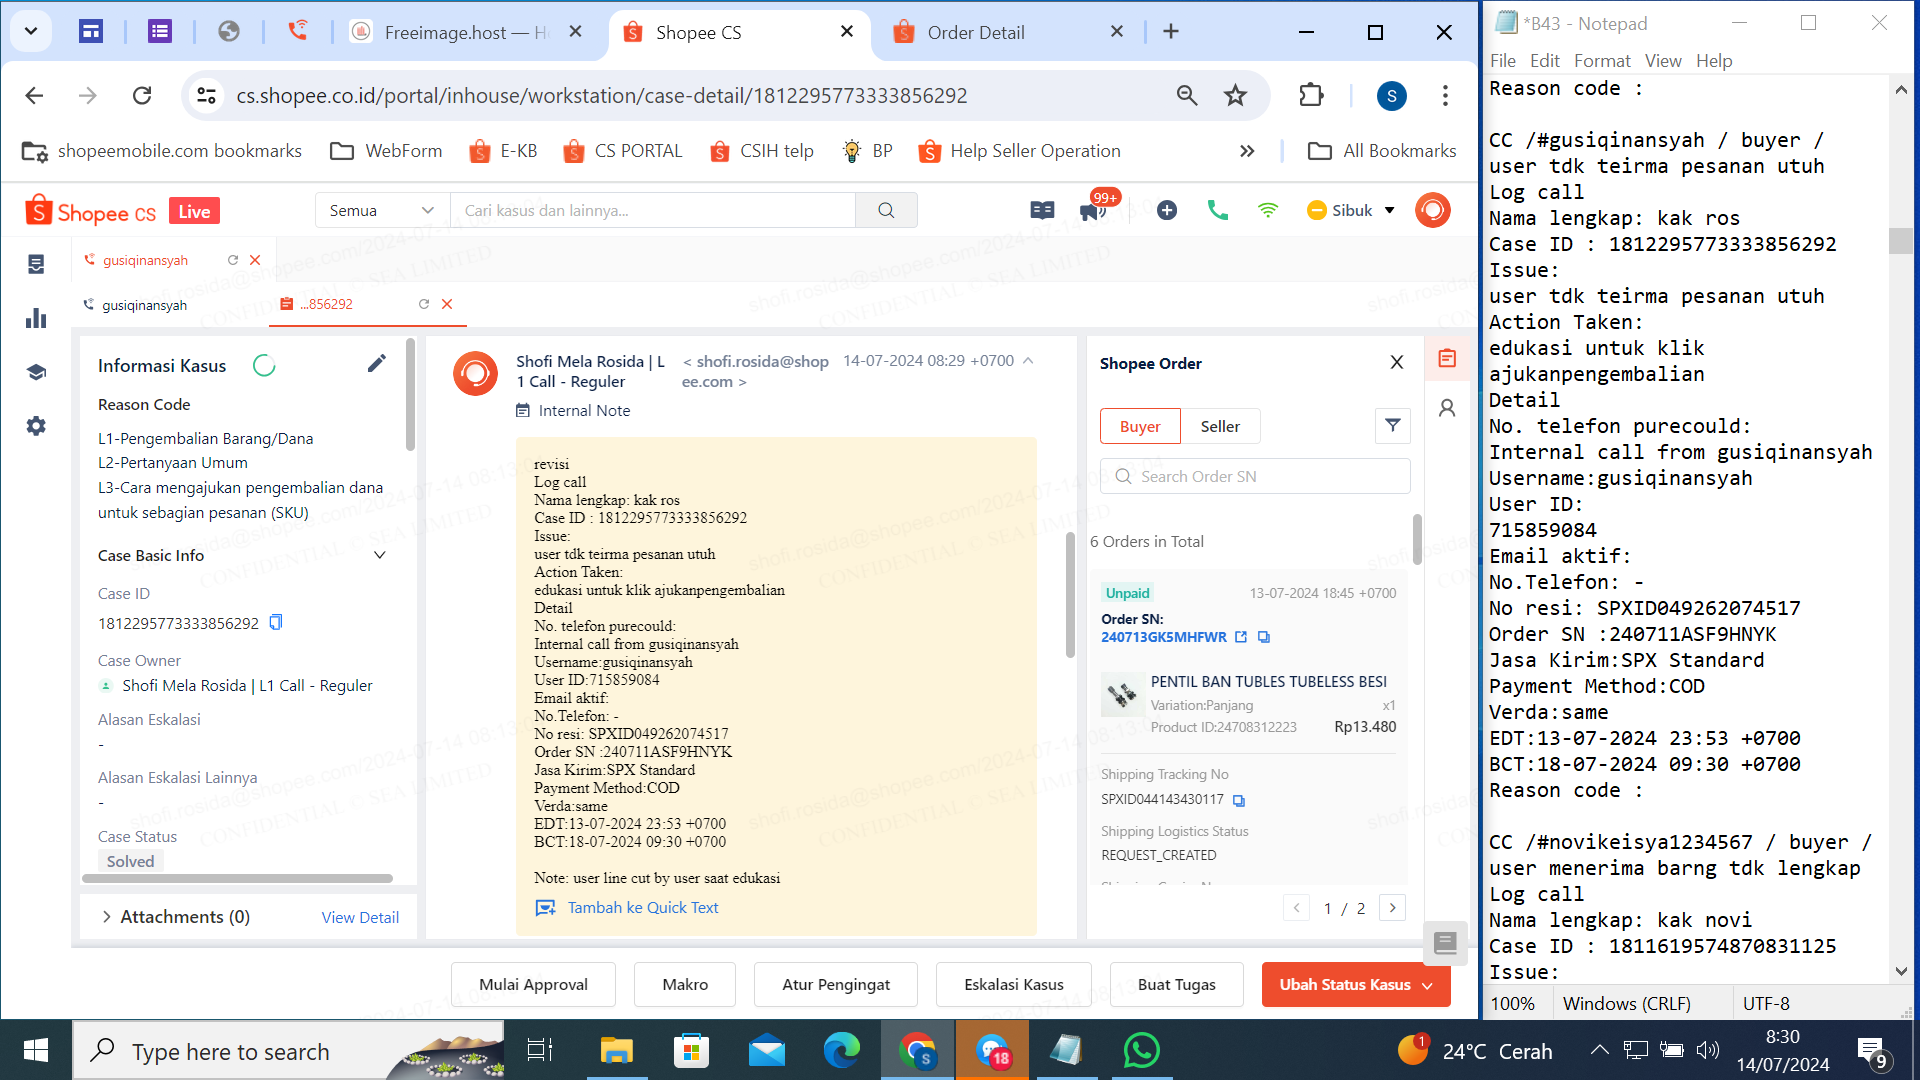Screen dimensions: 1920x1080
Task: Collapse the Case Basic Info section
Action: tap(380, 555)
